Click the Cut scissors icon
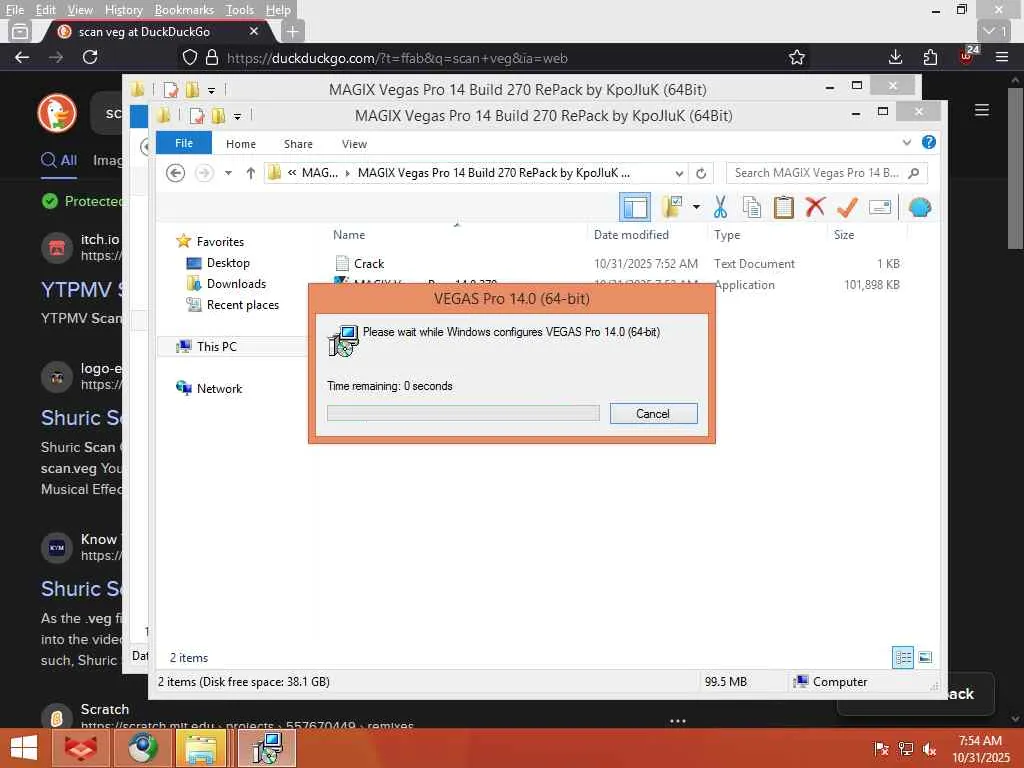Screen dimensions: 1024x768 tap(720, 207)
